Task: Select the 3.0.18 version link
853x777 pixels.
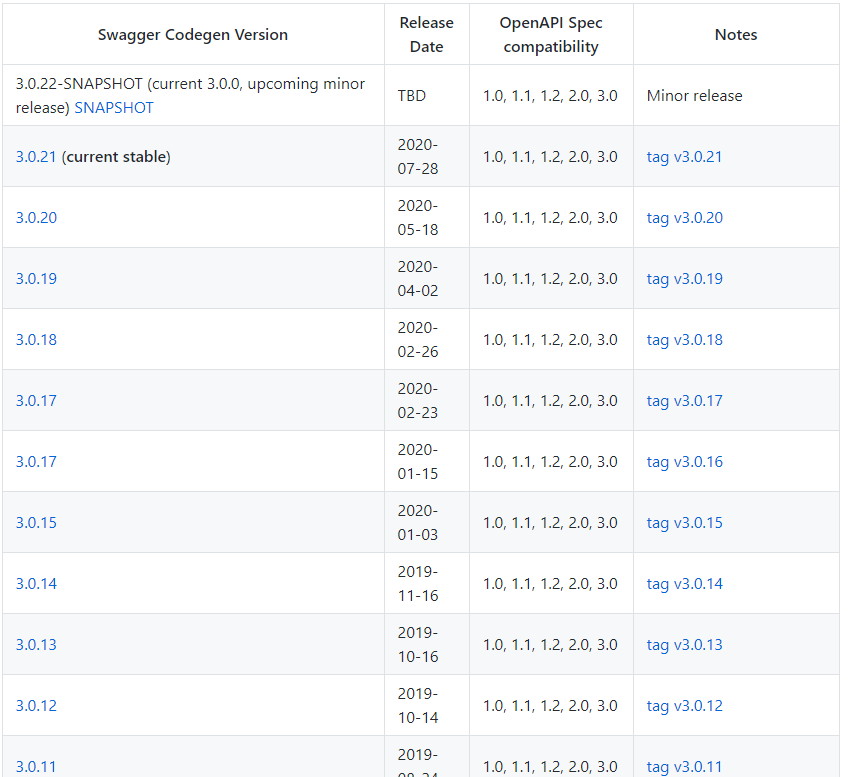Action: [x=36, y=340]
